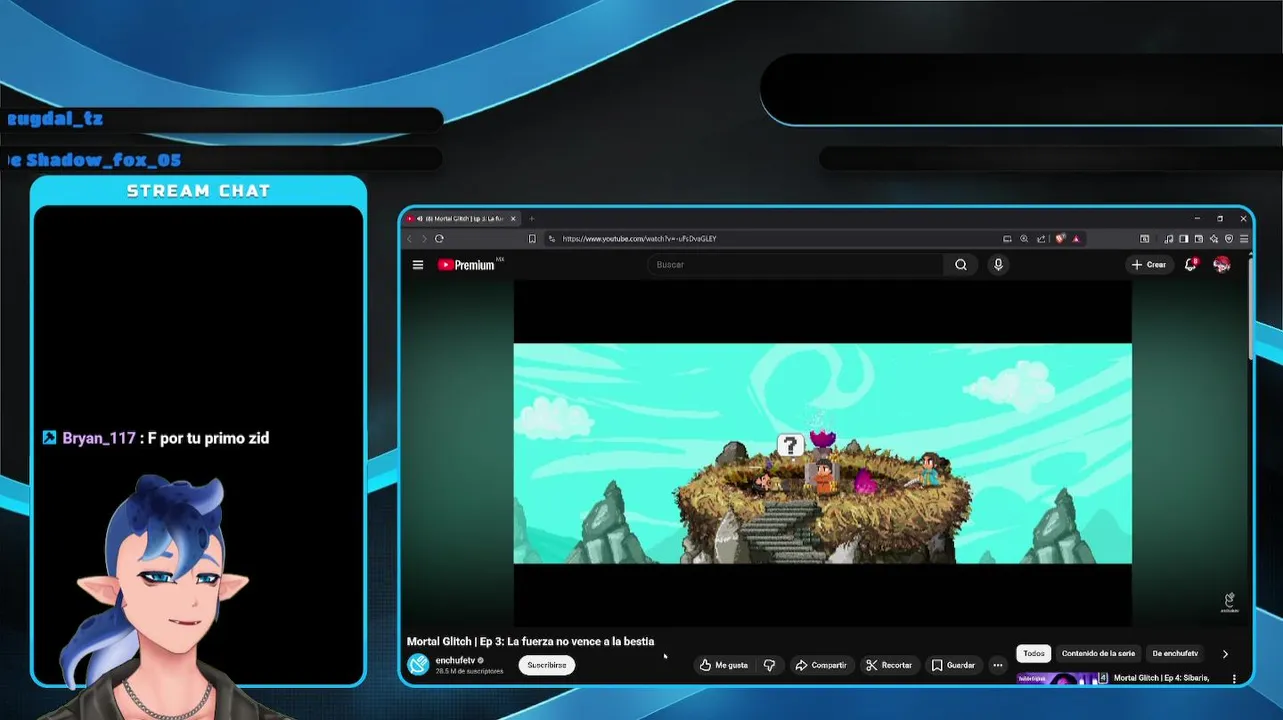Select the Contenido de la serie chip
The width and height of the screenshot is (1283, 720).
1098,653
